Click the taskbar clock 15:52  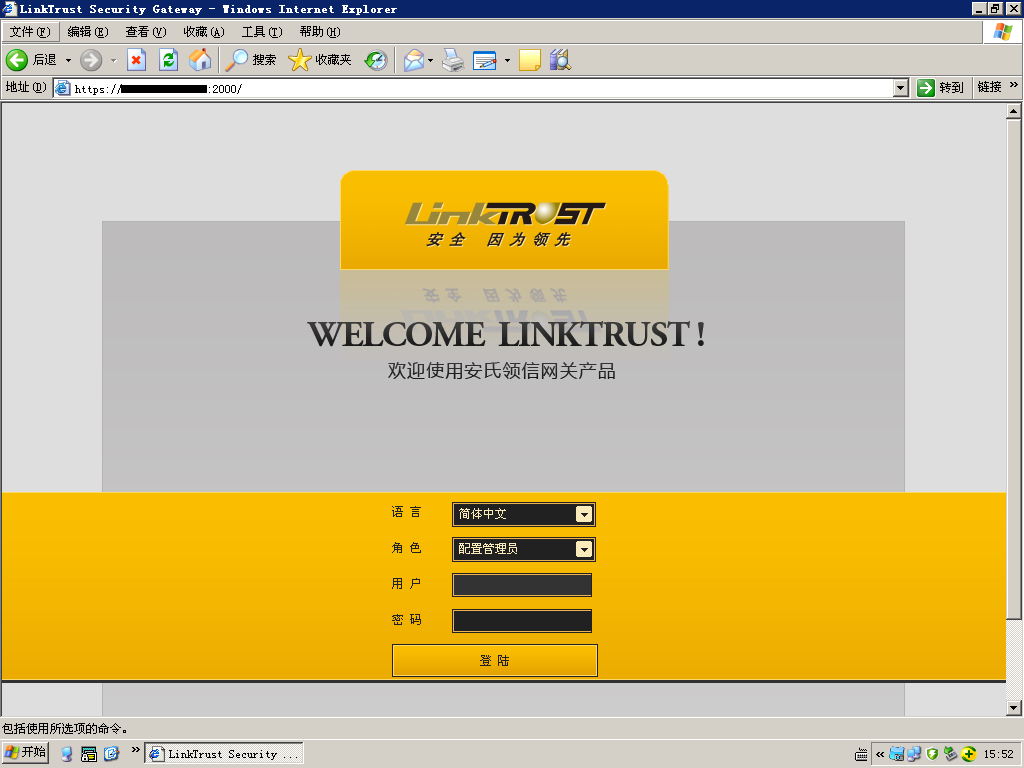pyautogui.click(x=999, y=754)
